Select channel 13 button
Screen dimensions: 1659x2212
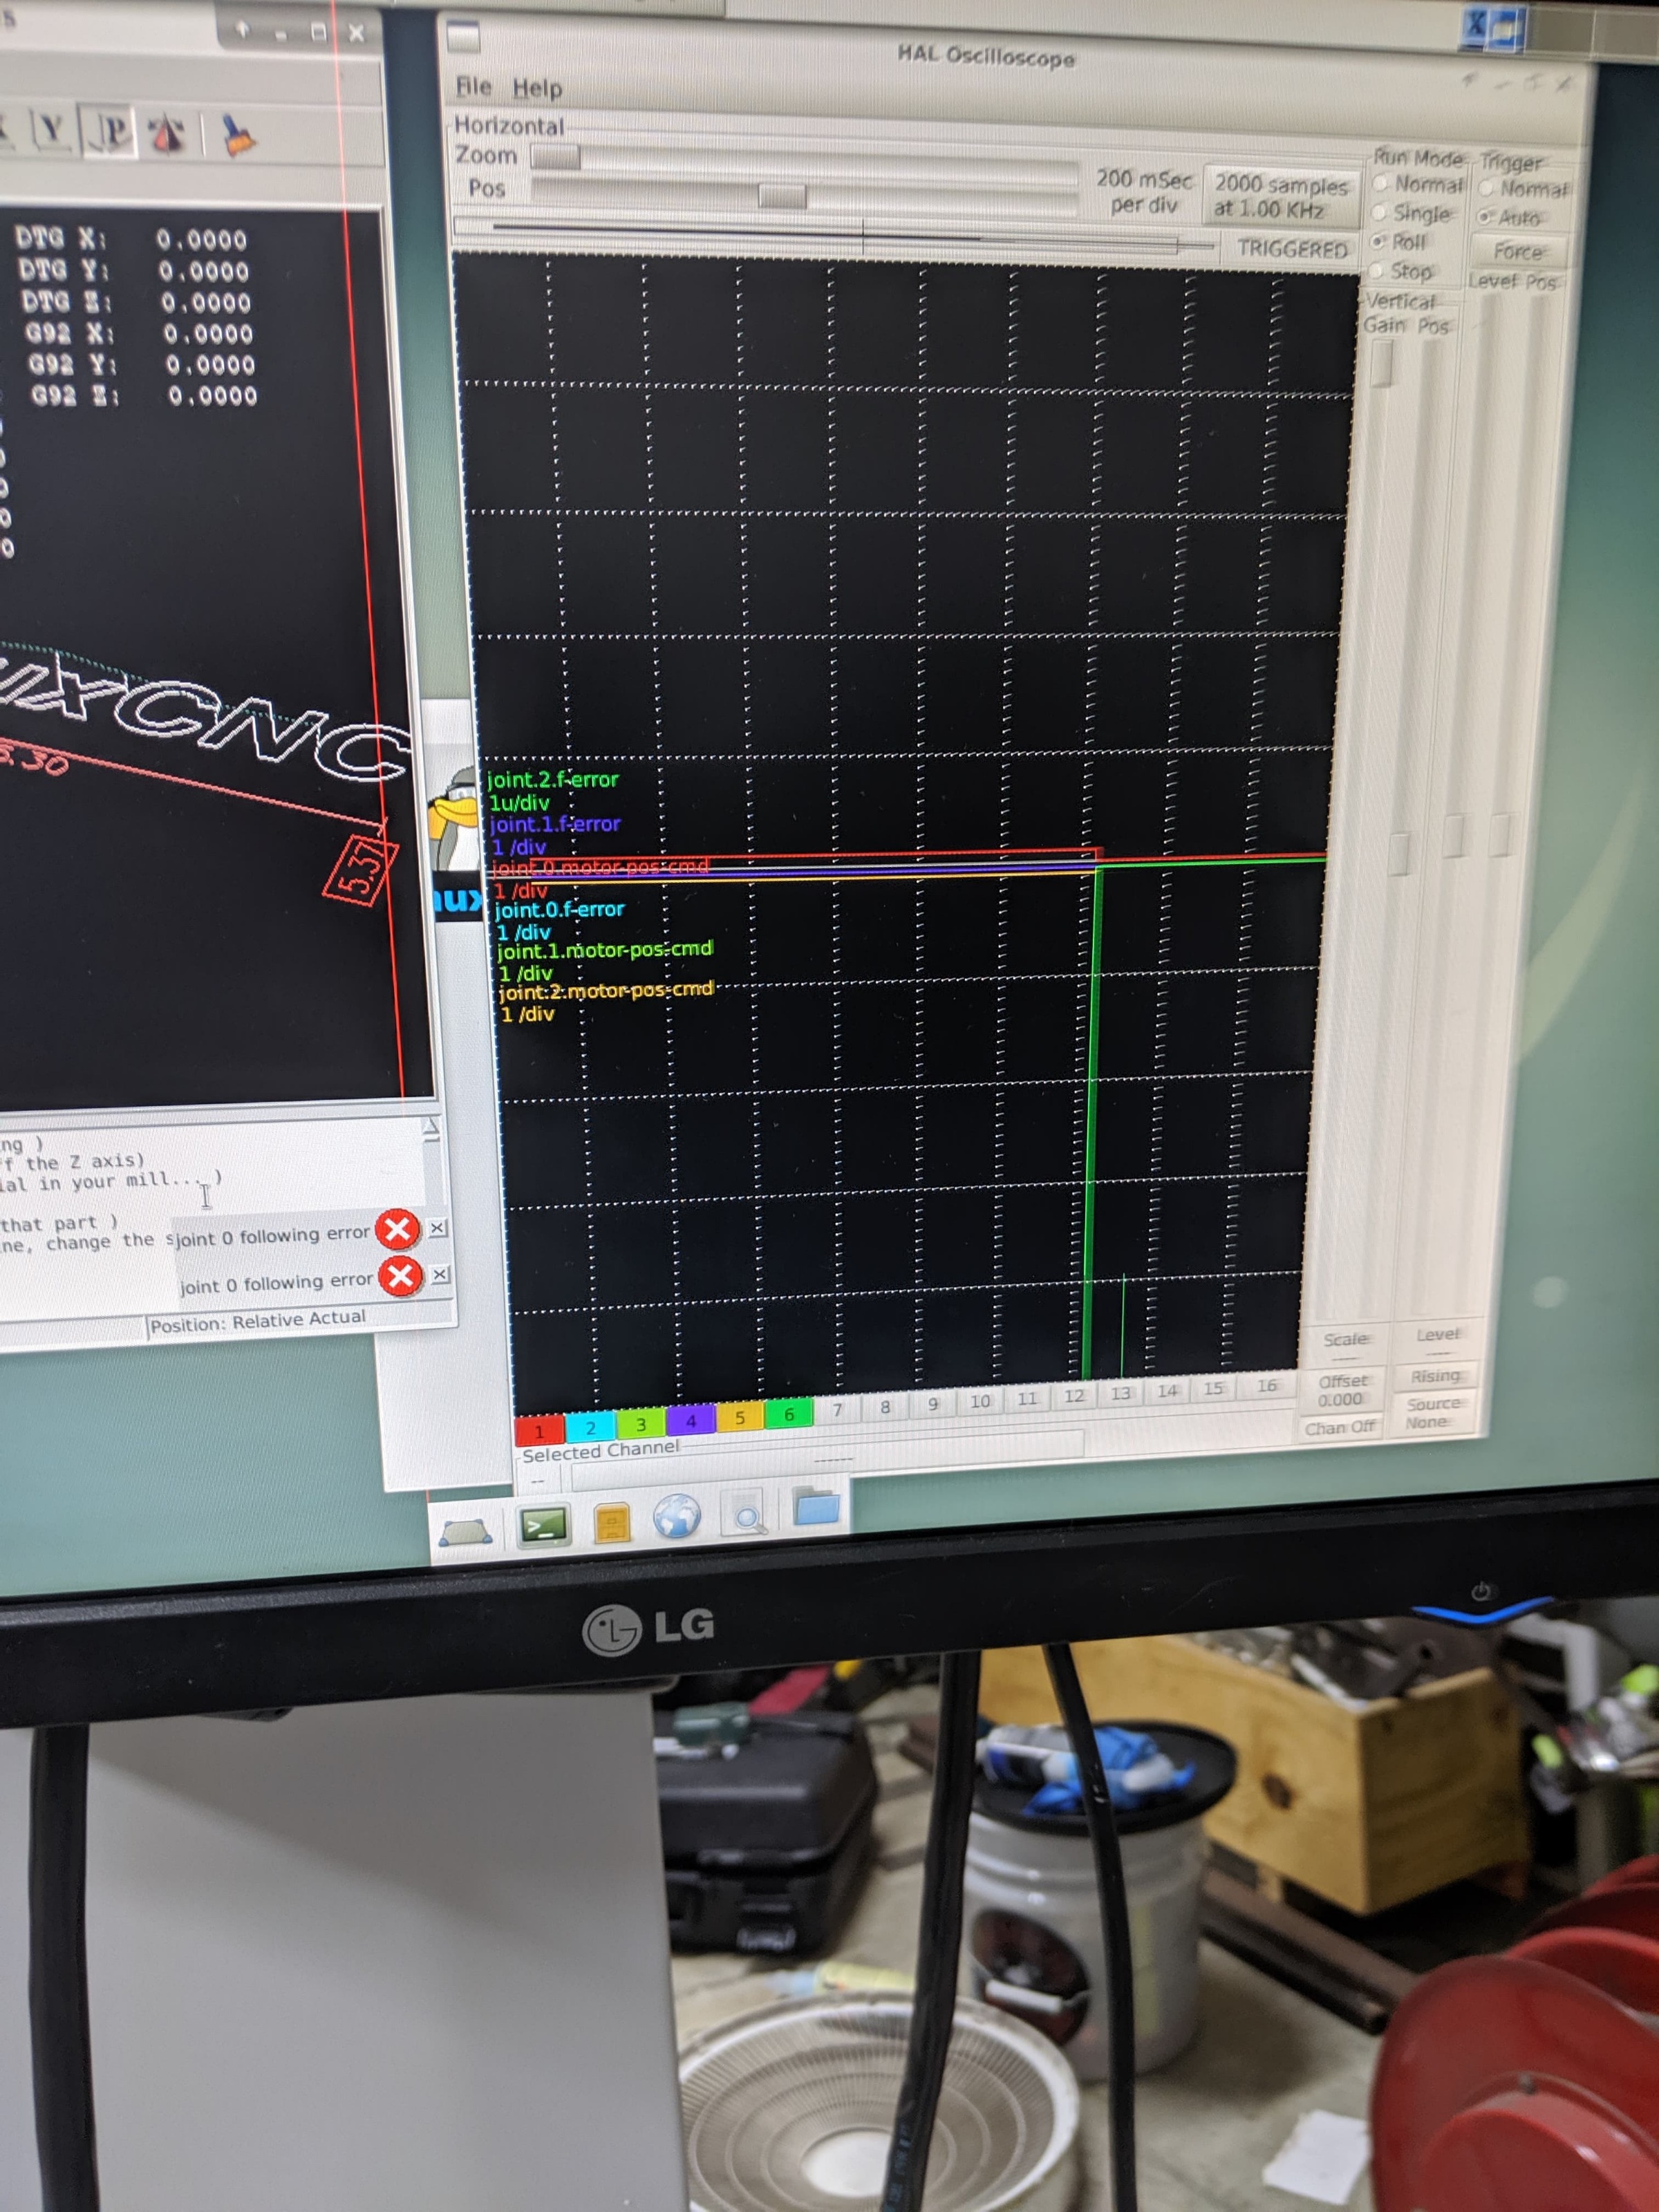(x=1121, y=1392)
